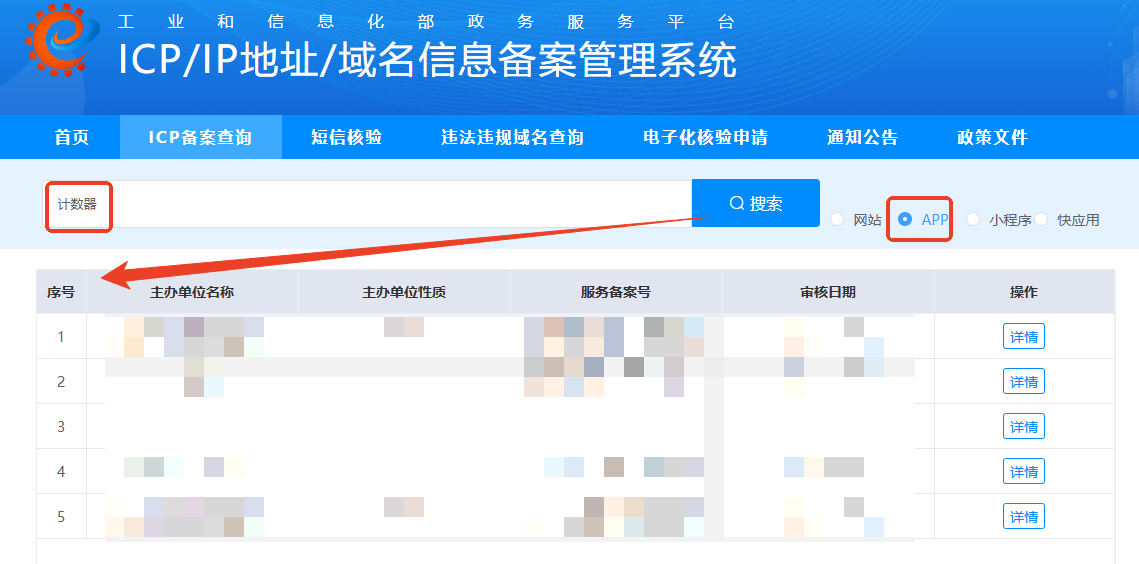Focus the search box containing 计数器
Image resolution: width=1139 pixels, height=564 pixels.
coord(367,204)
